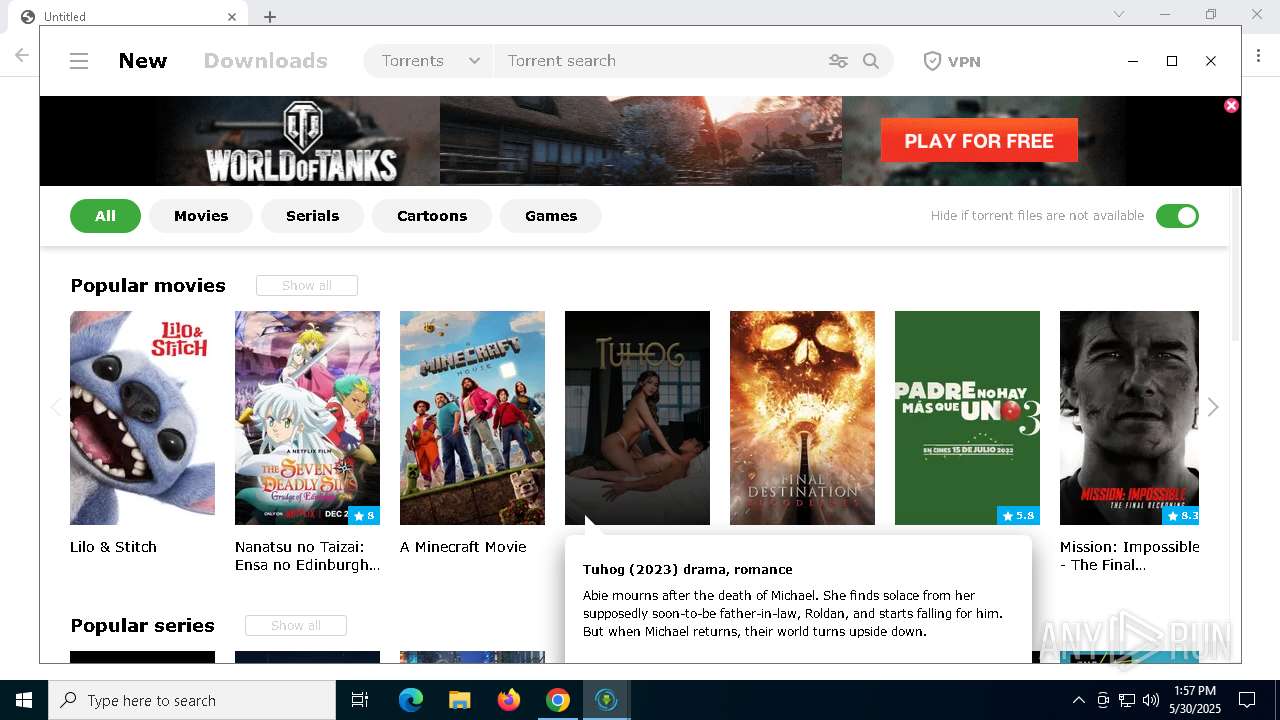Select the All category filter

coord(105,216)
